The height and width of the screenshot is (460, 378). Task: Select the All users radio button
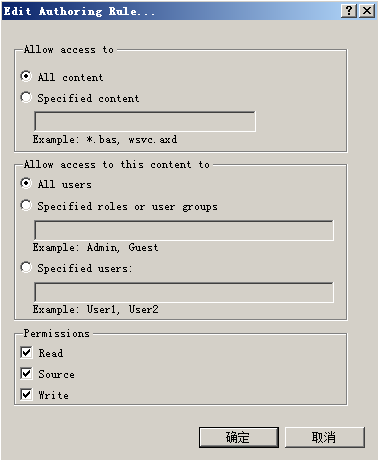[26, 183]
